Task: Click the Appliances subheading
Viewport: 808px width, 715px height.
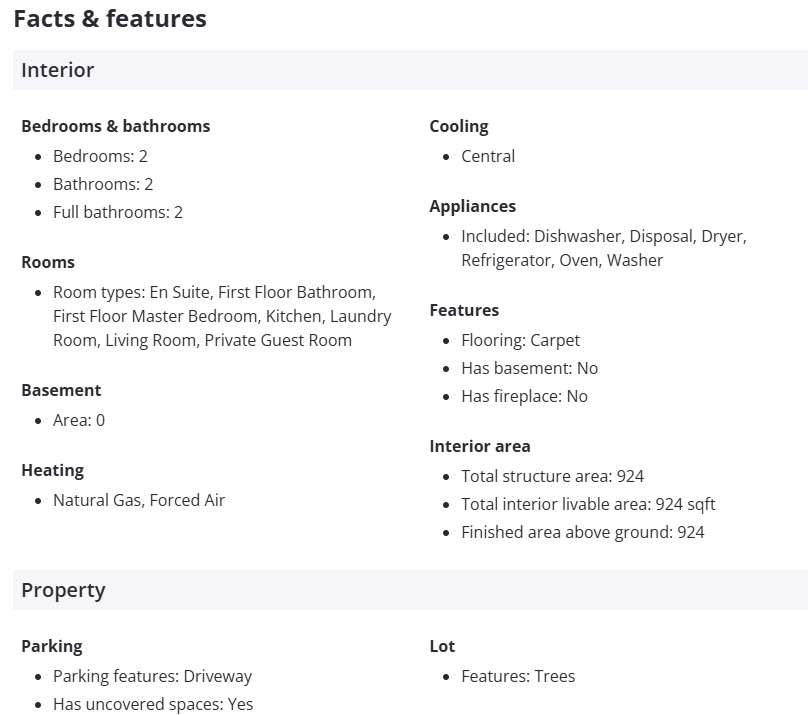Action: coord(473,206)
